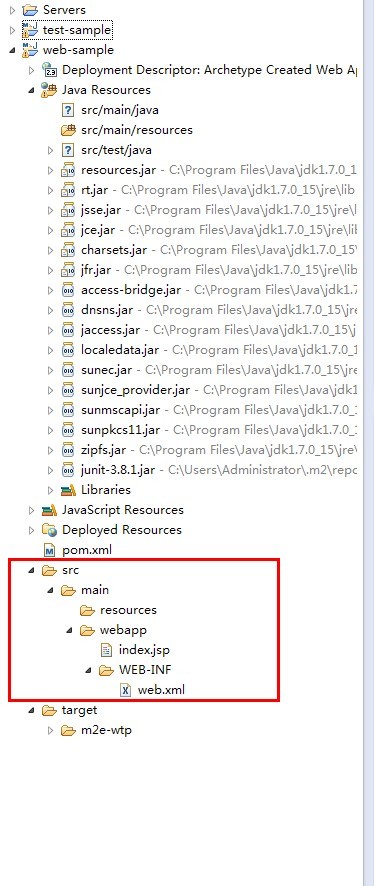
Task: Click the web.xml file icon
Action: coord(125,690)
